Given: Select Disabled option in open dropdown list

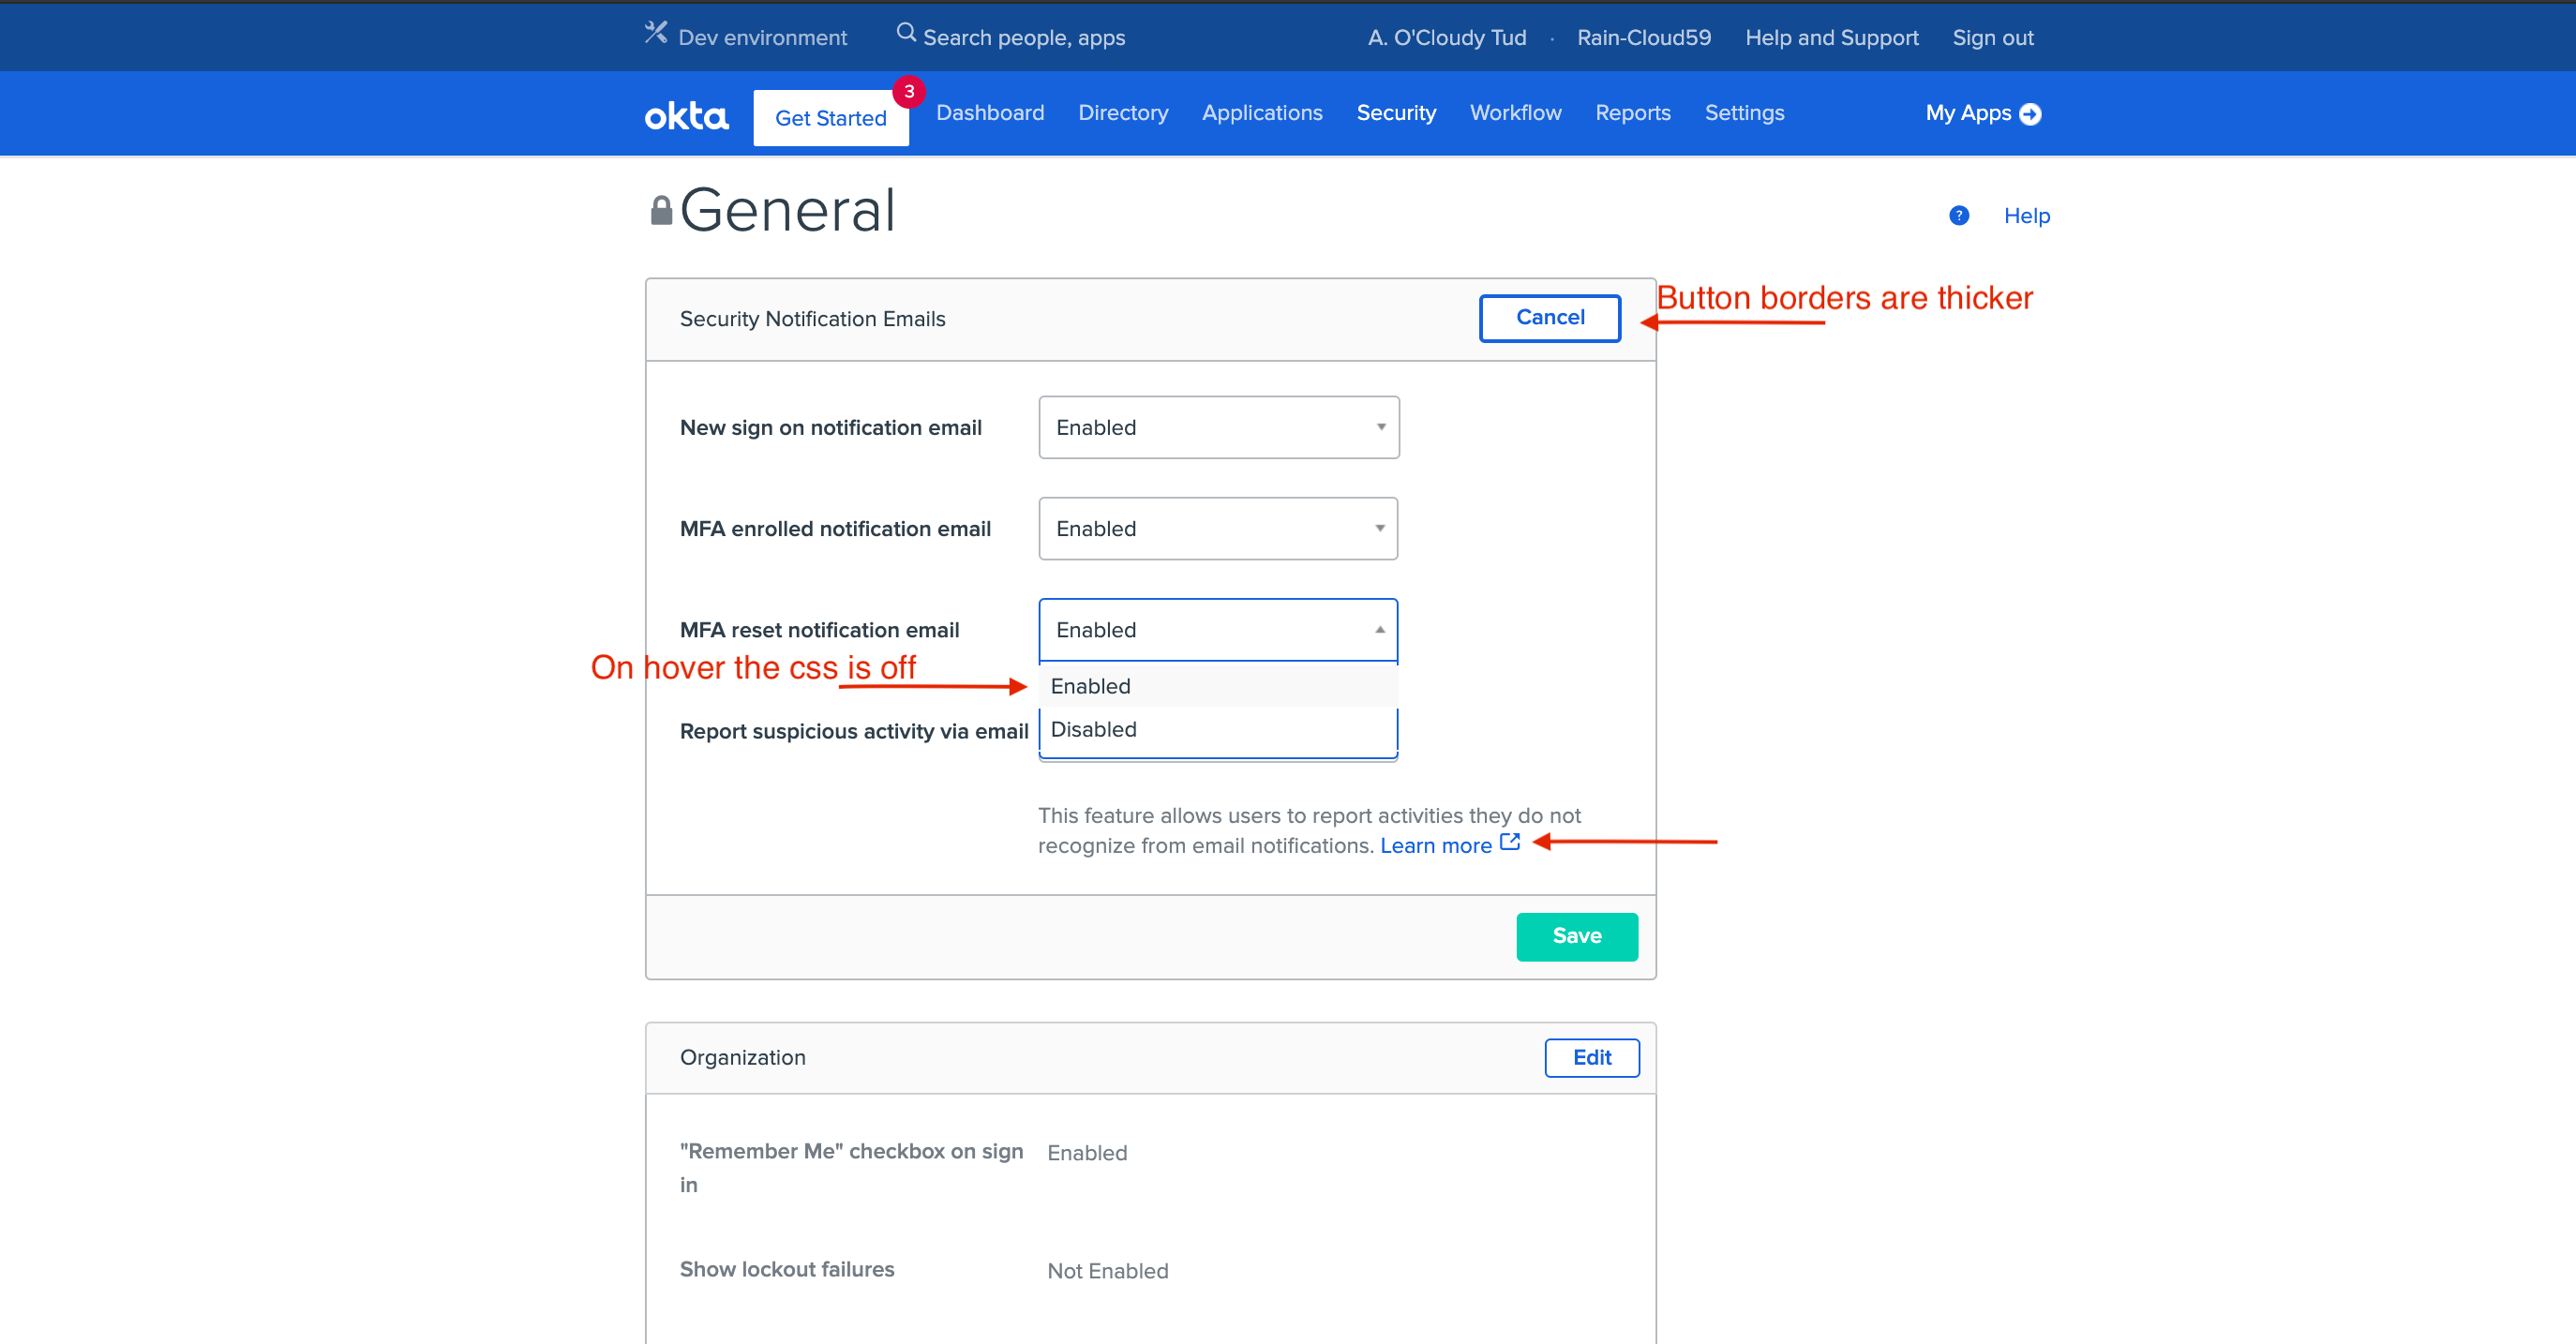Looking at the screenshot, I should 1218,729.
